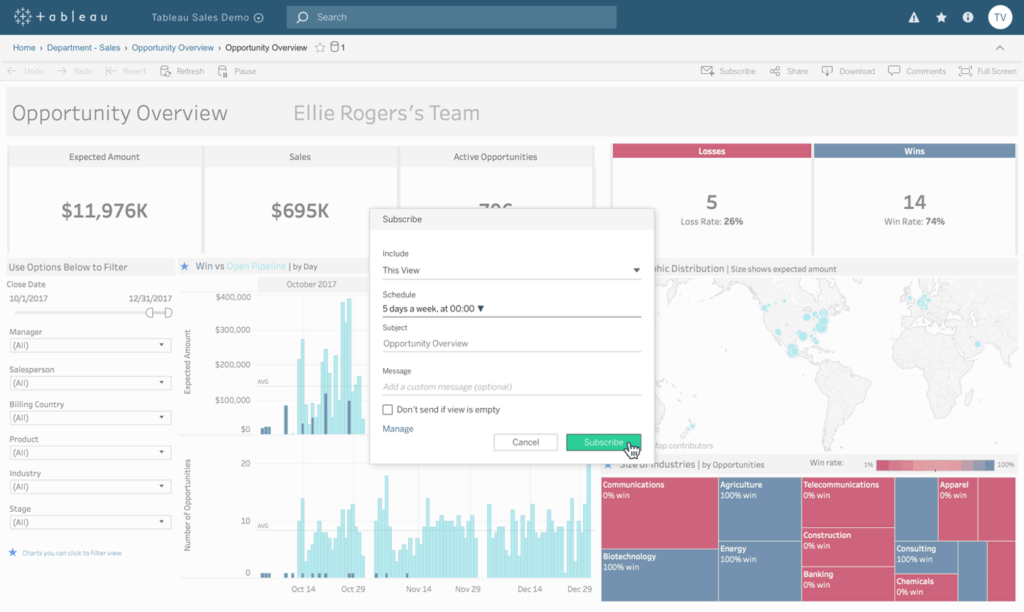Open the Product filter dropdown
Image resolution: width=1024 pixels, height=612 pixels.
click(90, 452)
